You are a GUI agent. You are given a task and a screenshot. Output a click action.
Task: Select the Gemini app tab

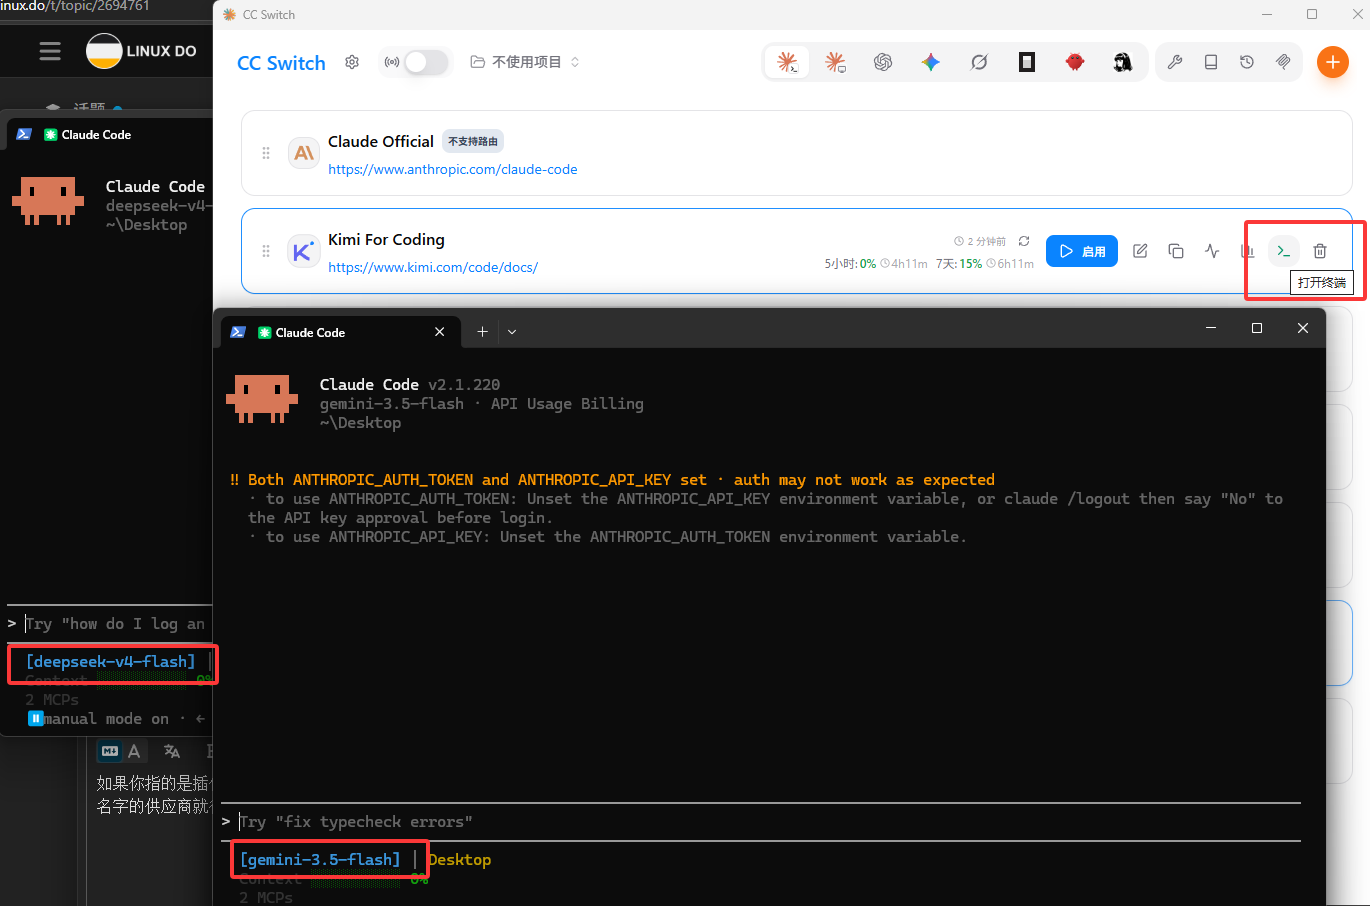click(931, 62)
